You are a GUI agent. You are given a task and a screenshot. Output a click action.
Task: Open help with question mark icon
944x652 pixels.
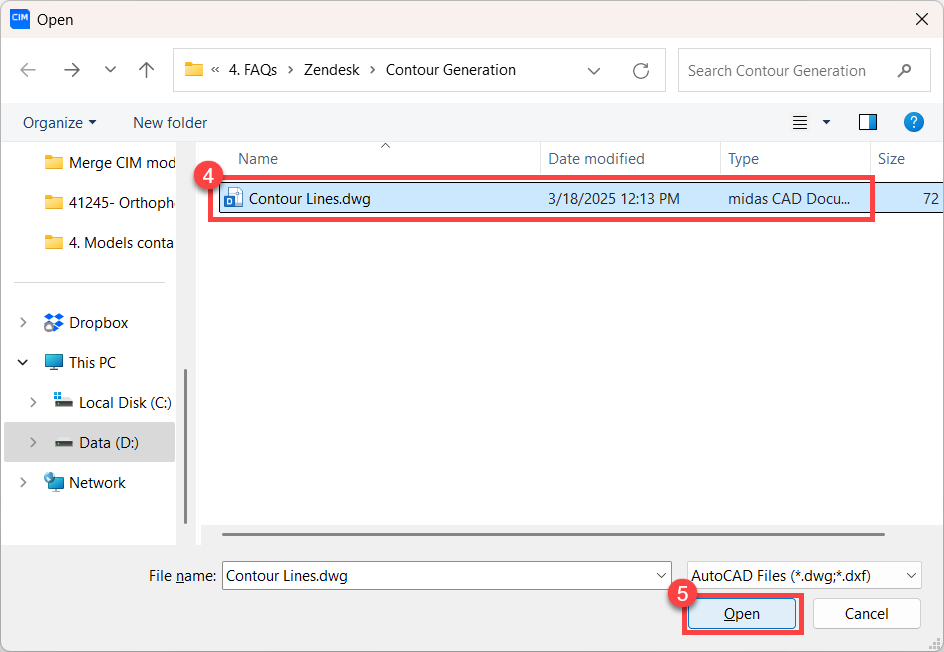click(913, 122)
